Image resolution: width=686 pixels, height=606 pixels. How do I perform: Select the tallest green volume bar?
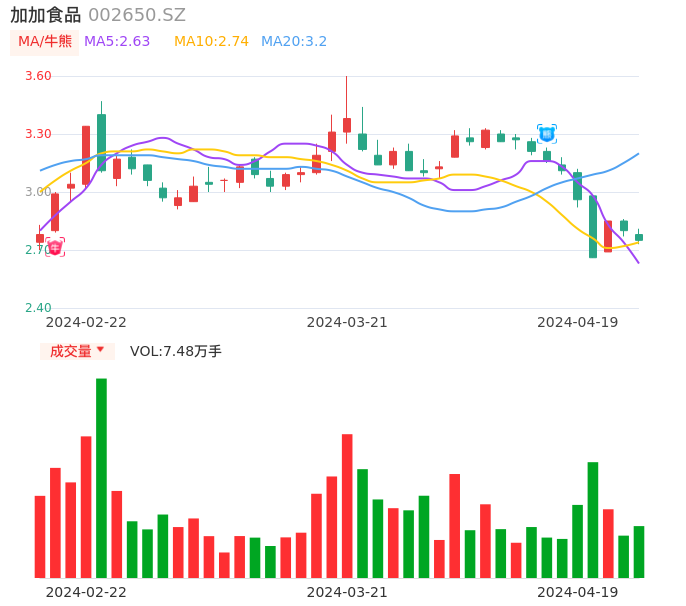click(101, 478)
